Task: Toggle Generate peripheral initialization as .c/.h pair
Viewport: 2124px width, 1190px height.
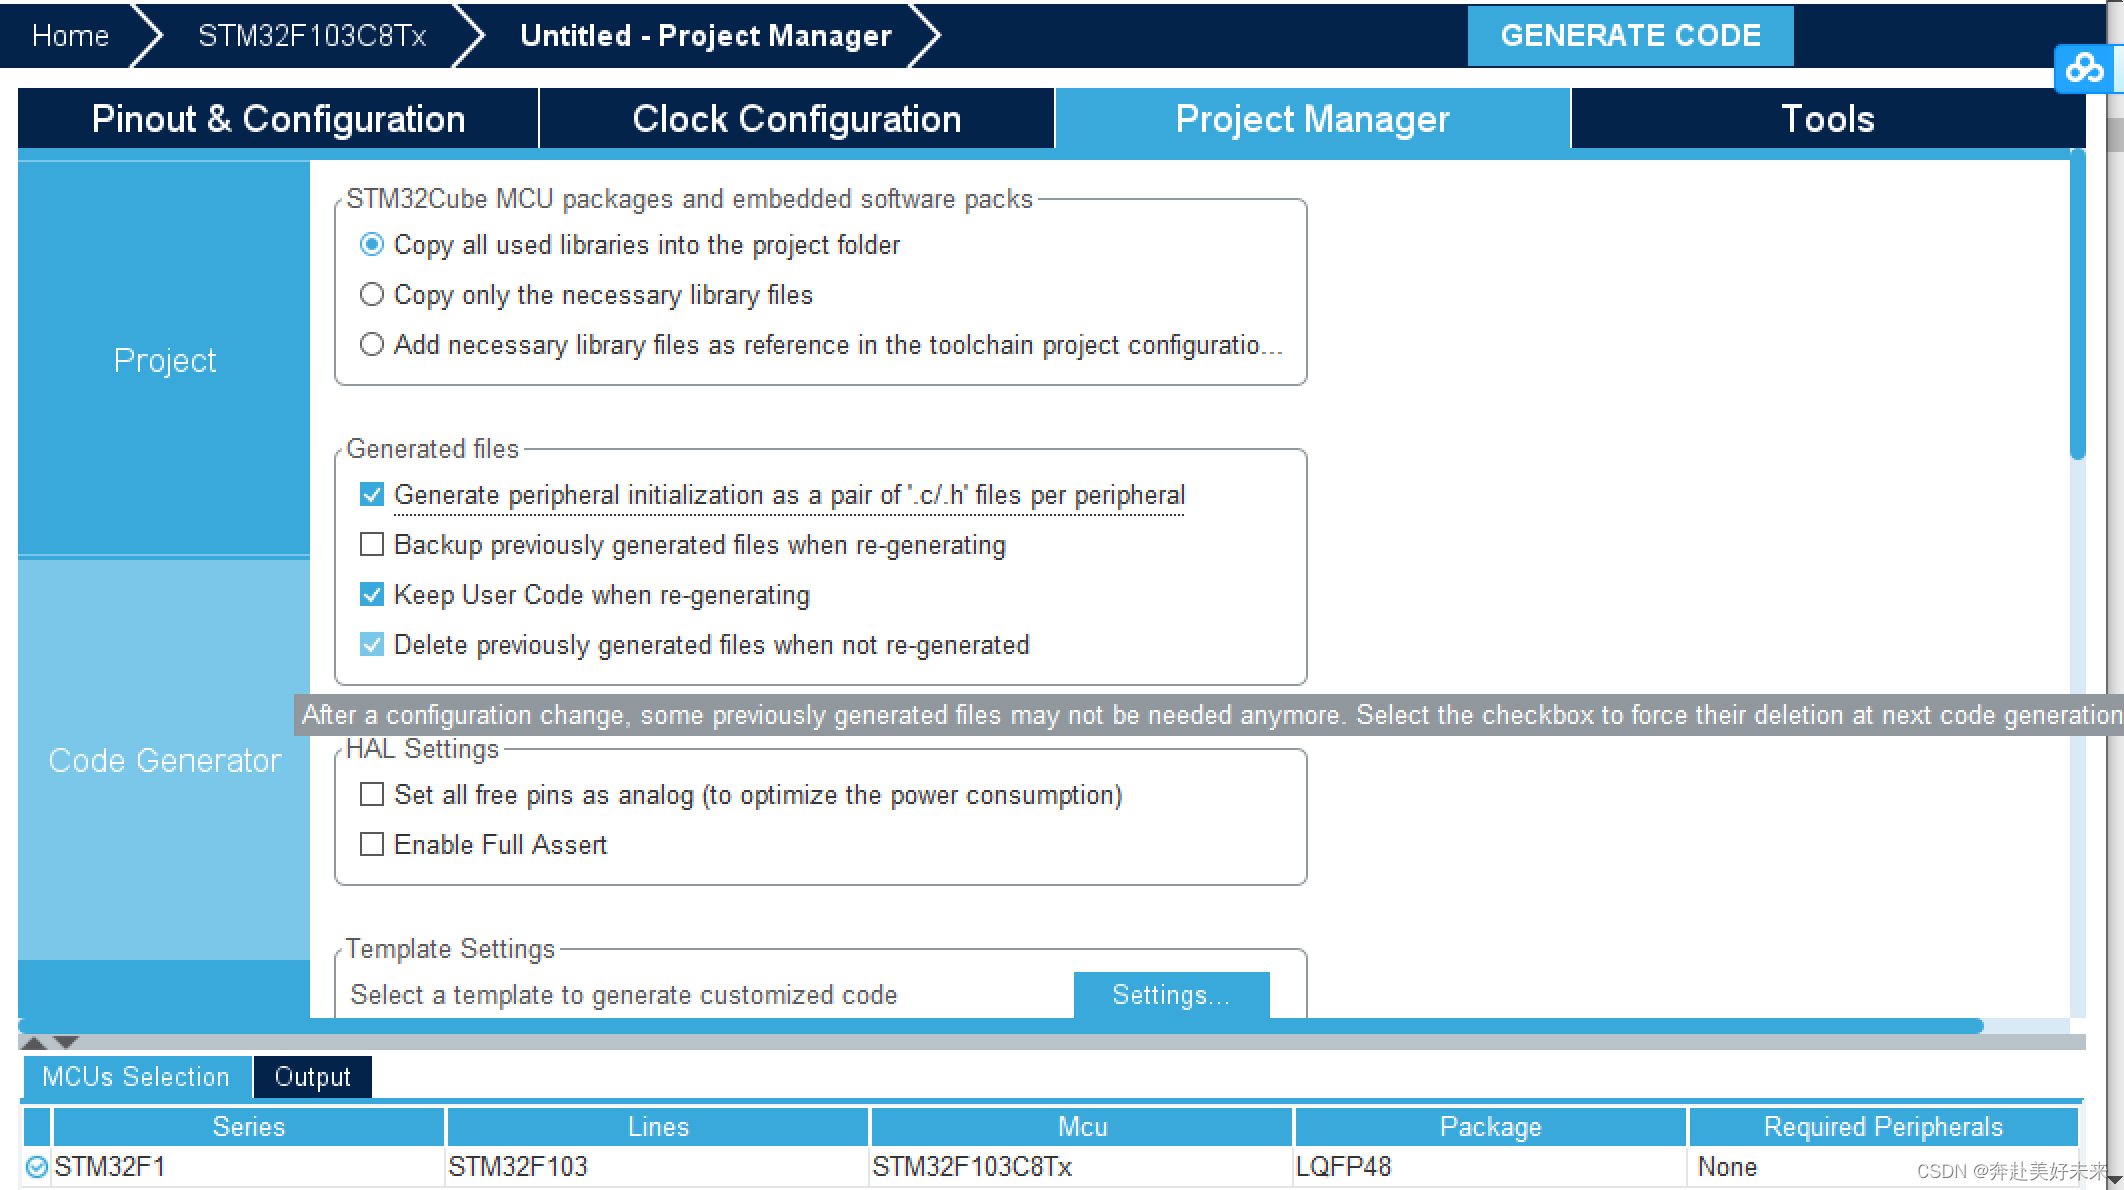Action: coord(372,495)
